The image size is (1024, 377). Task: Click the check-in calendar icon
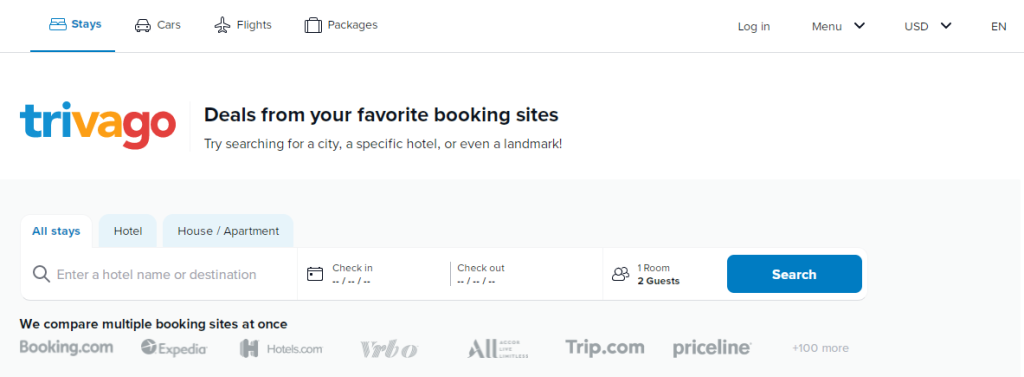315,274
